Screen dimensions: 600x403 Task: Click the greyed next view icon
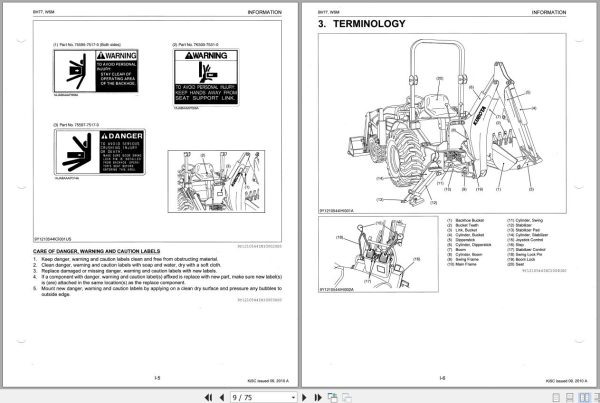(x=347, y=398)
